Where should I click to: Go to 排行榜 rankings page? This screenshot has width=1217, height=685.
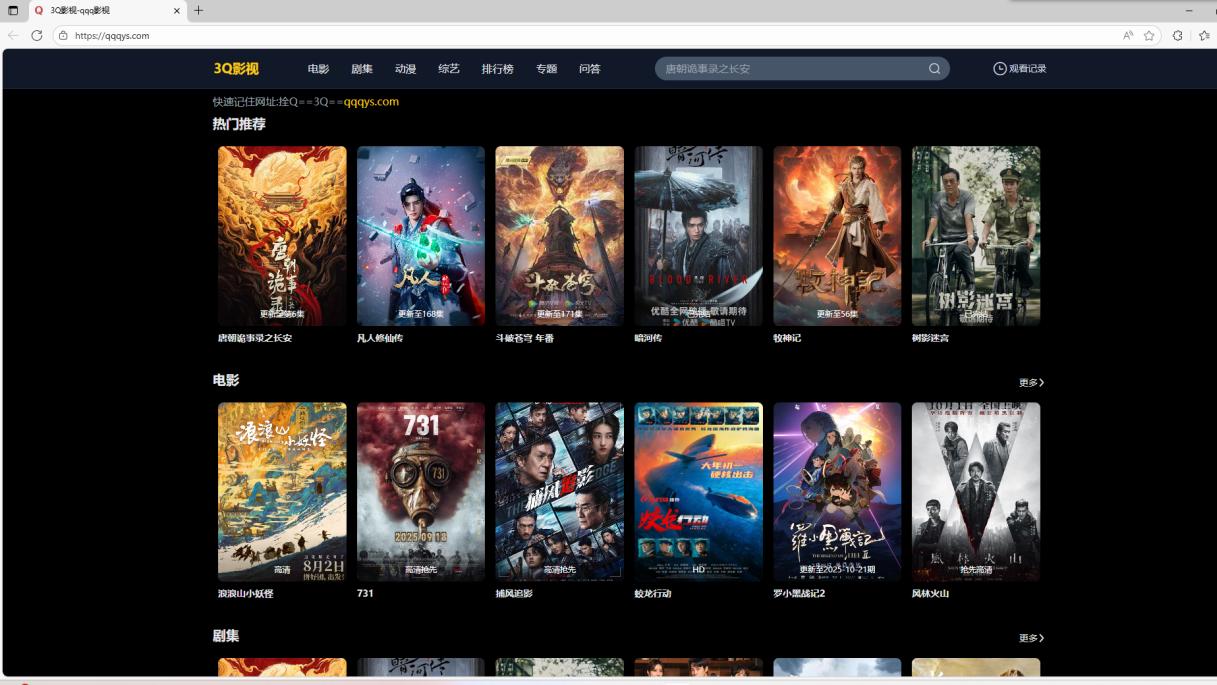497,69
